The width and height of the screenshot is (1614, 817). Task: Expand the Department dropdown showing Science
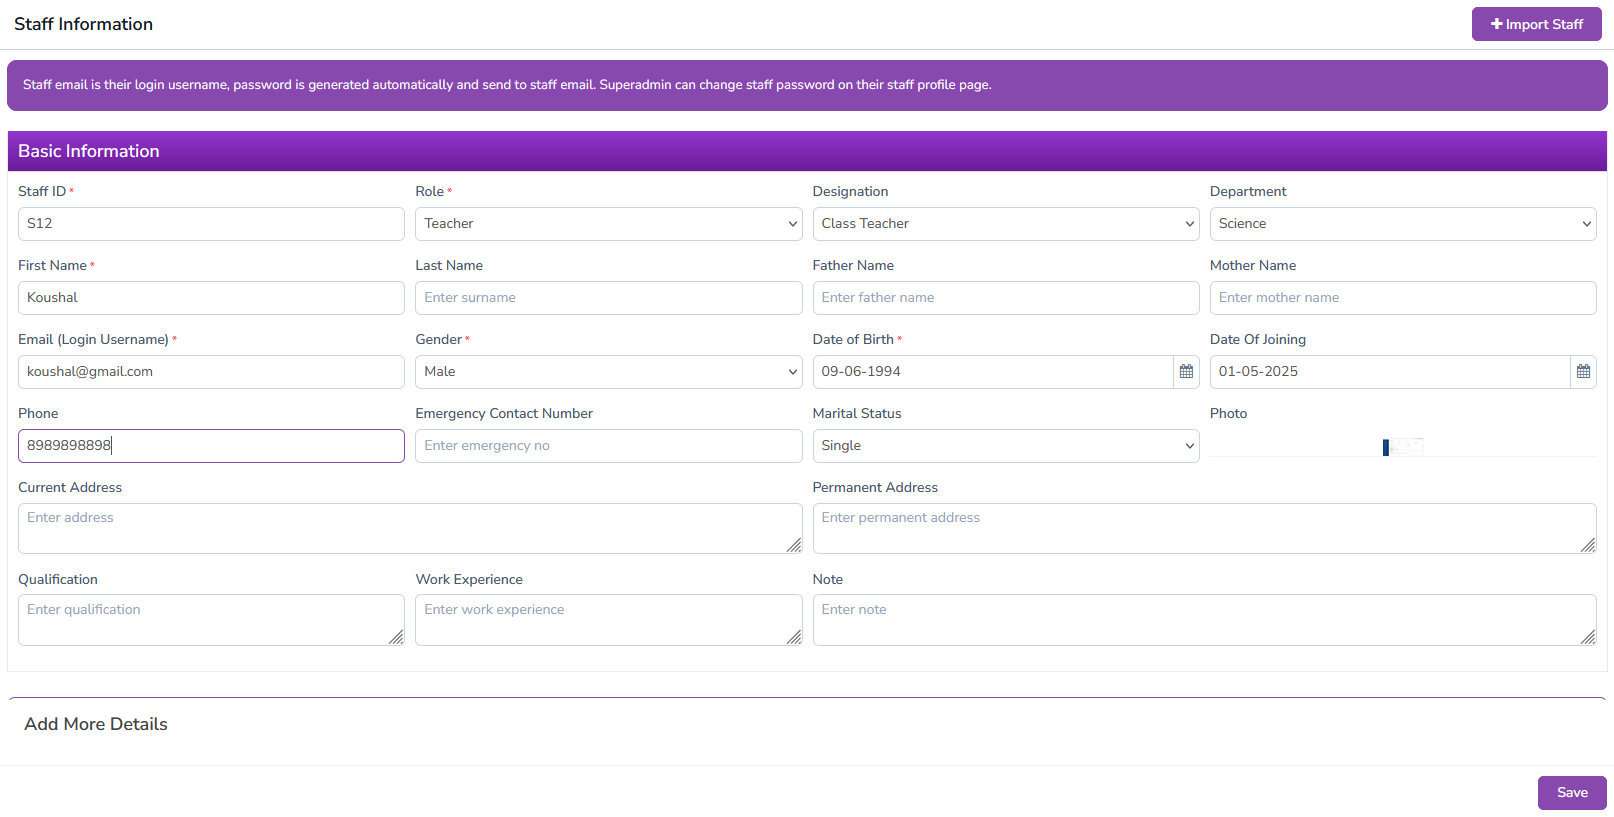[x=1402, y=224]
